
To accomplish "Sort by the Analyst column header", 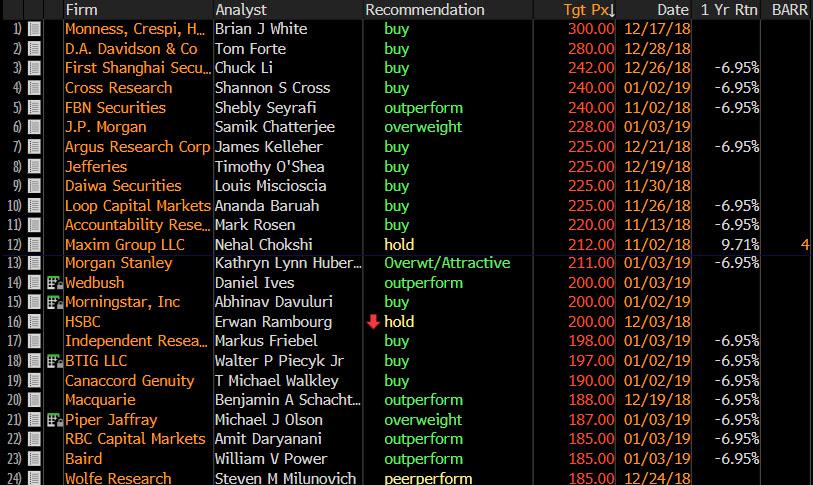I will point(241,10).
